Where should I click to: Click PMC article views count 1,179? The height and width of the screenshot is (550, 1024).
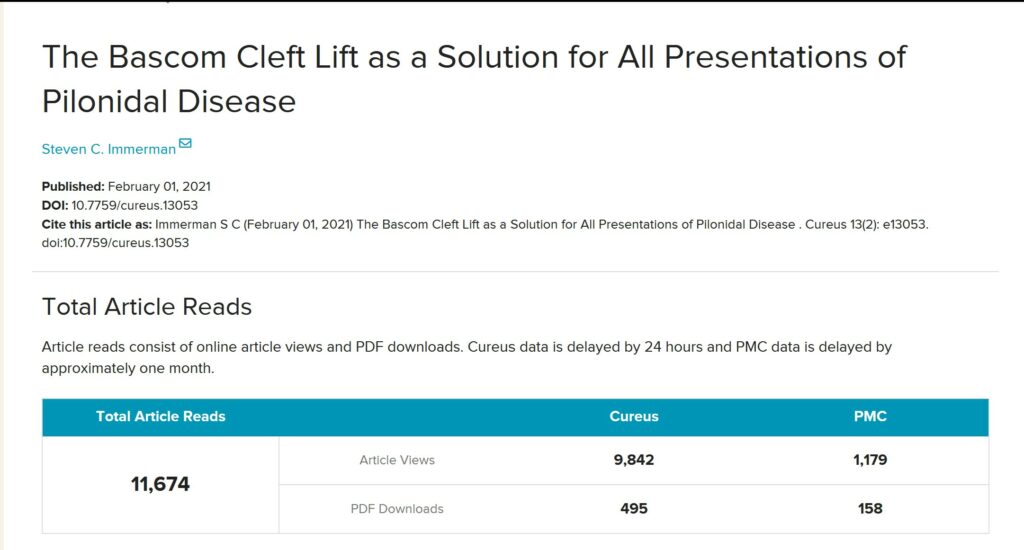(870, 460)
